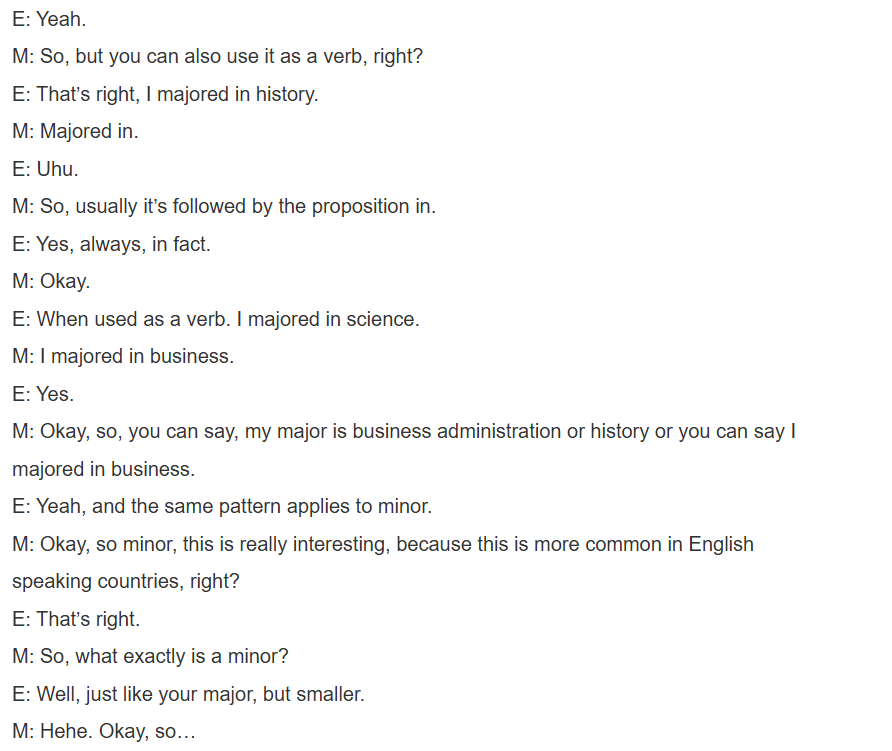892x751 pixels.
Task: Click the line mentioning "business administration or history"
Action: point(404,432)
